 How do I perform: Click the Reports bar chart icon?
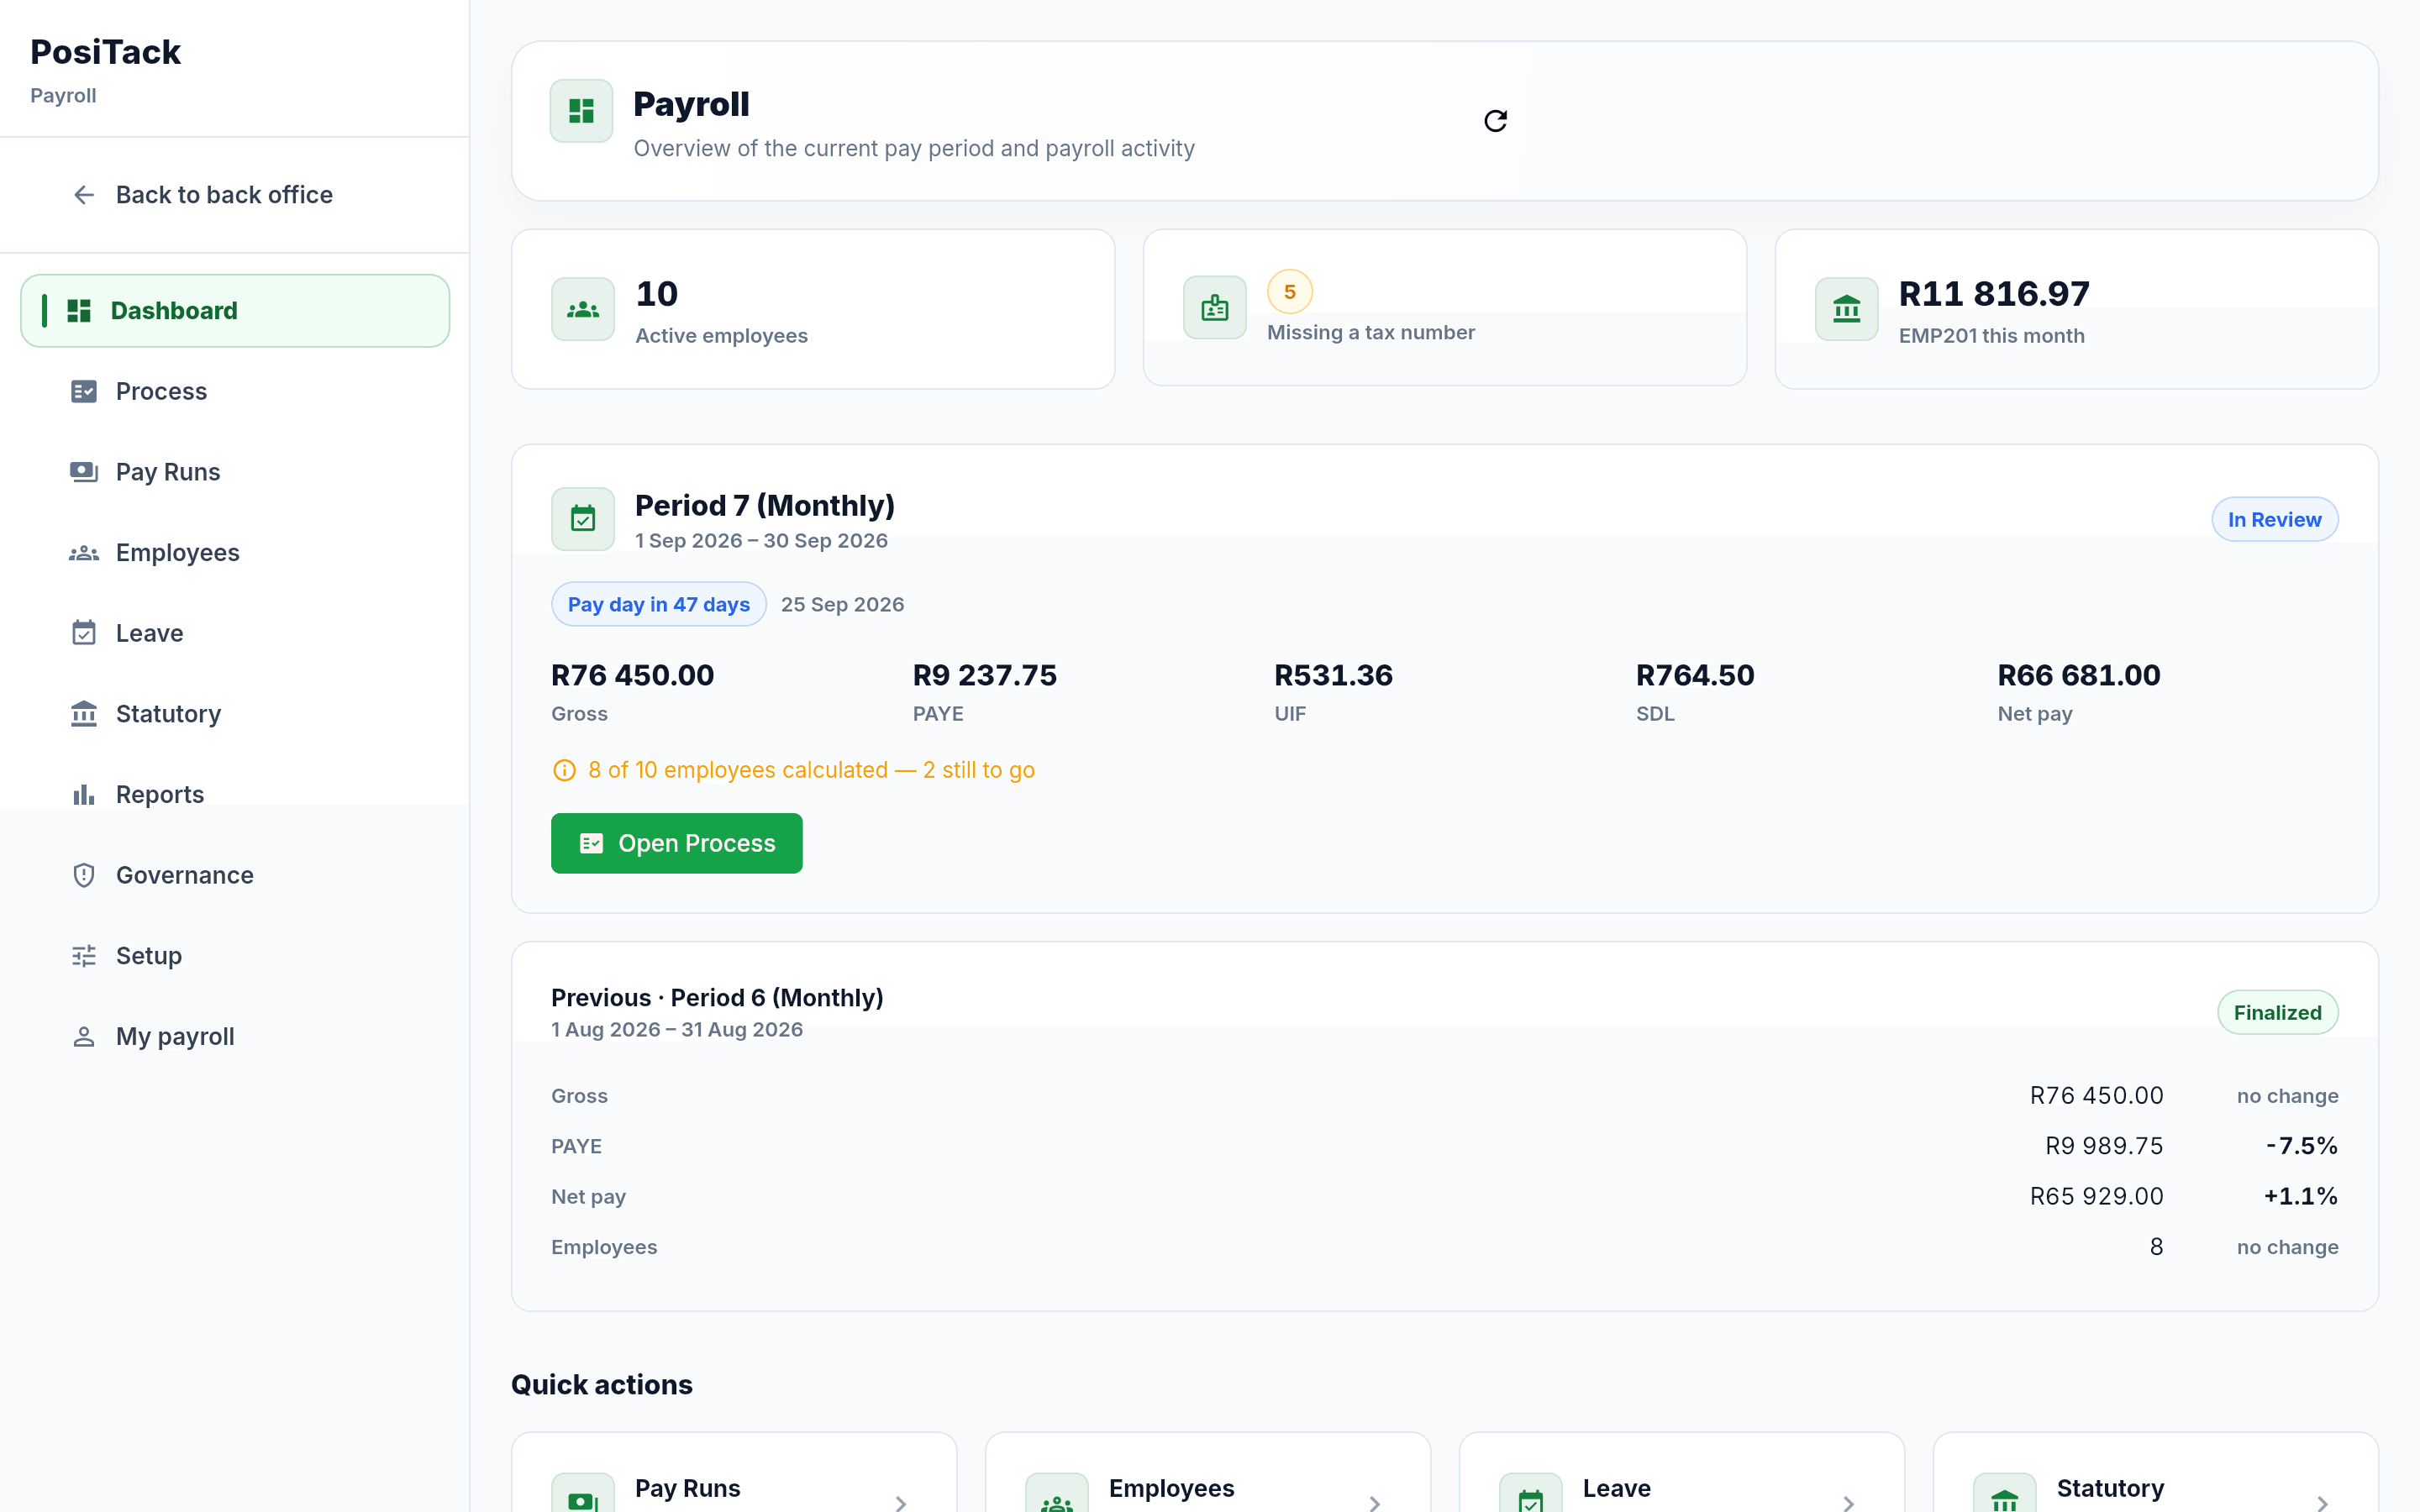click(84, 794)
